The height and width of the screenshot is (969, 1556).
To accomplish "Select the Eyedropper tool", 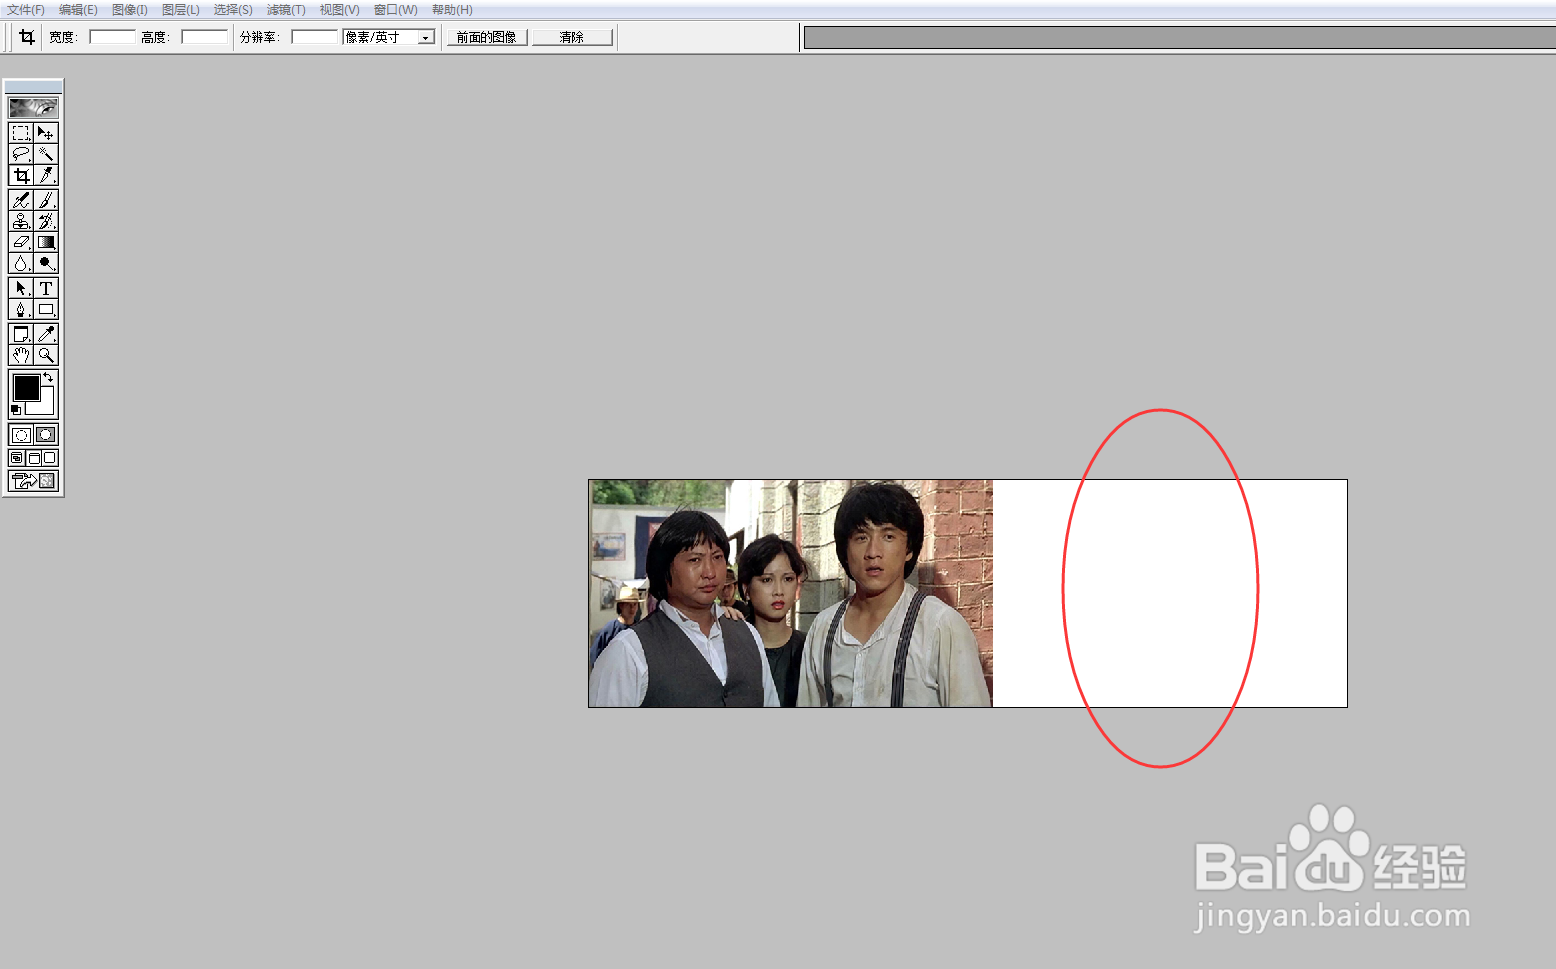I will tap(46, 334).
